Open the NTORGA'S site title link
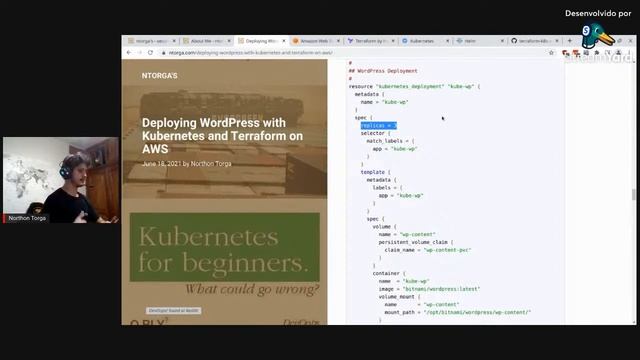Image resolution: width=640 pixels, height=360 pixels. [160, 76]
